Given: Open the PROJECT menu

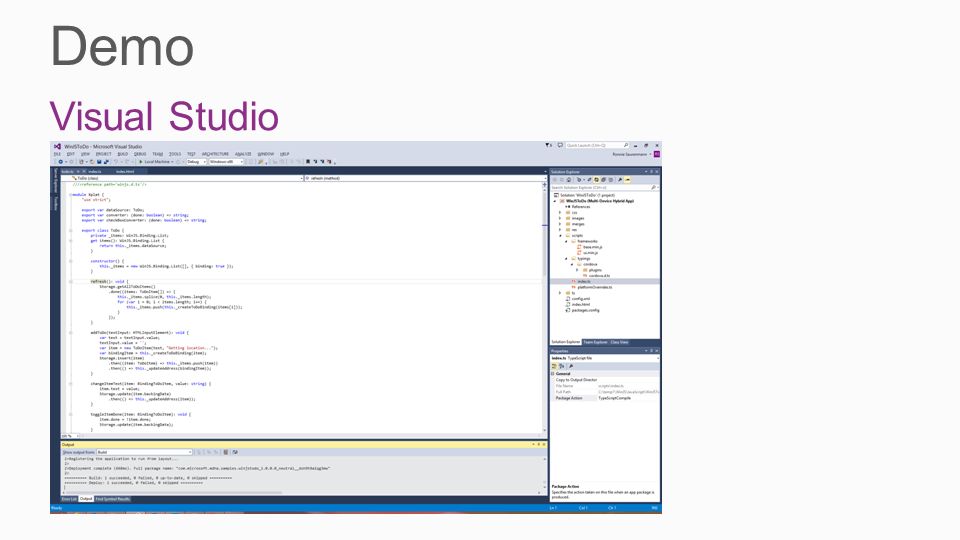Looking at the screenshot, I should [103, 154].
